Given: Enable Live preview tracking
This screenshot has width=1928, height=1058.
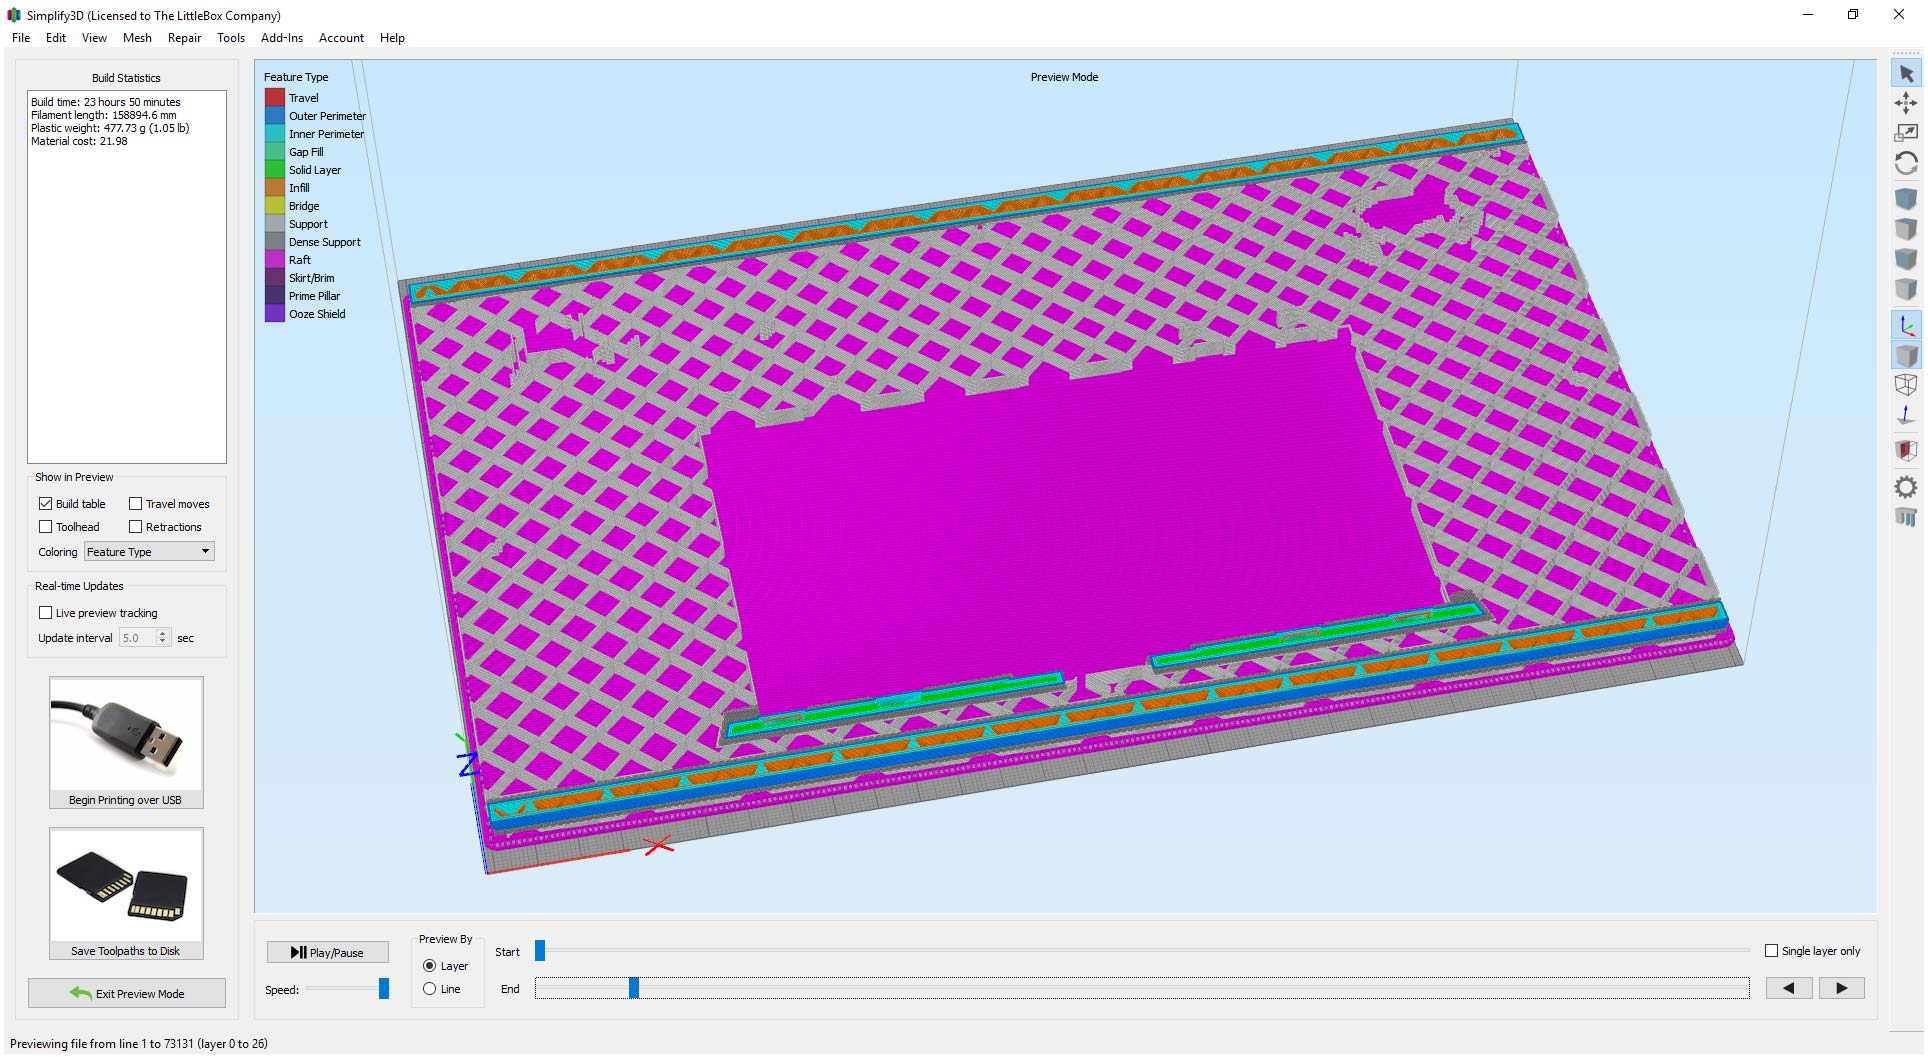Looking at the screenshot, I should (x=45, y=613).
